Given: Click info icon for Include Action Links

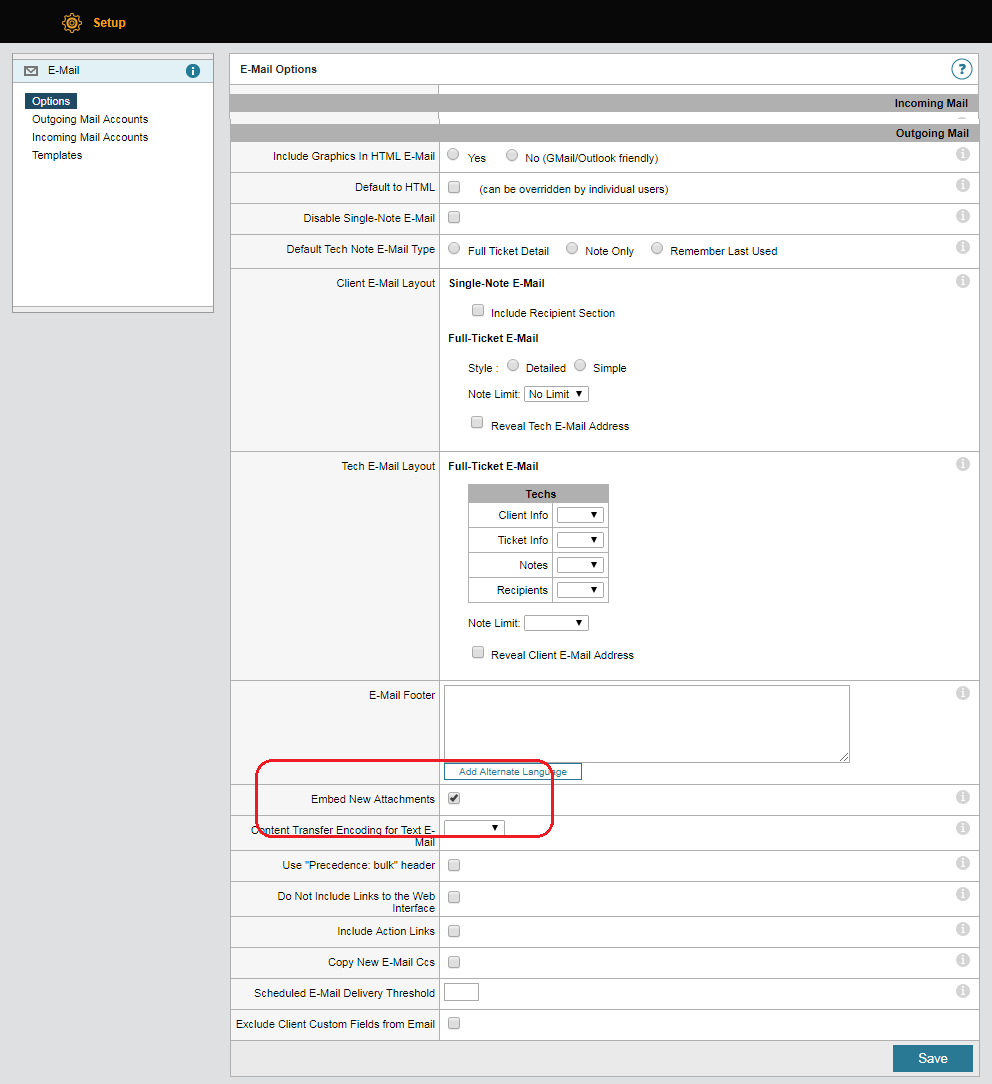Looking at the screenshot, I should point(962,929).
